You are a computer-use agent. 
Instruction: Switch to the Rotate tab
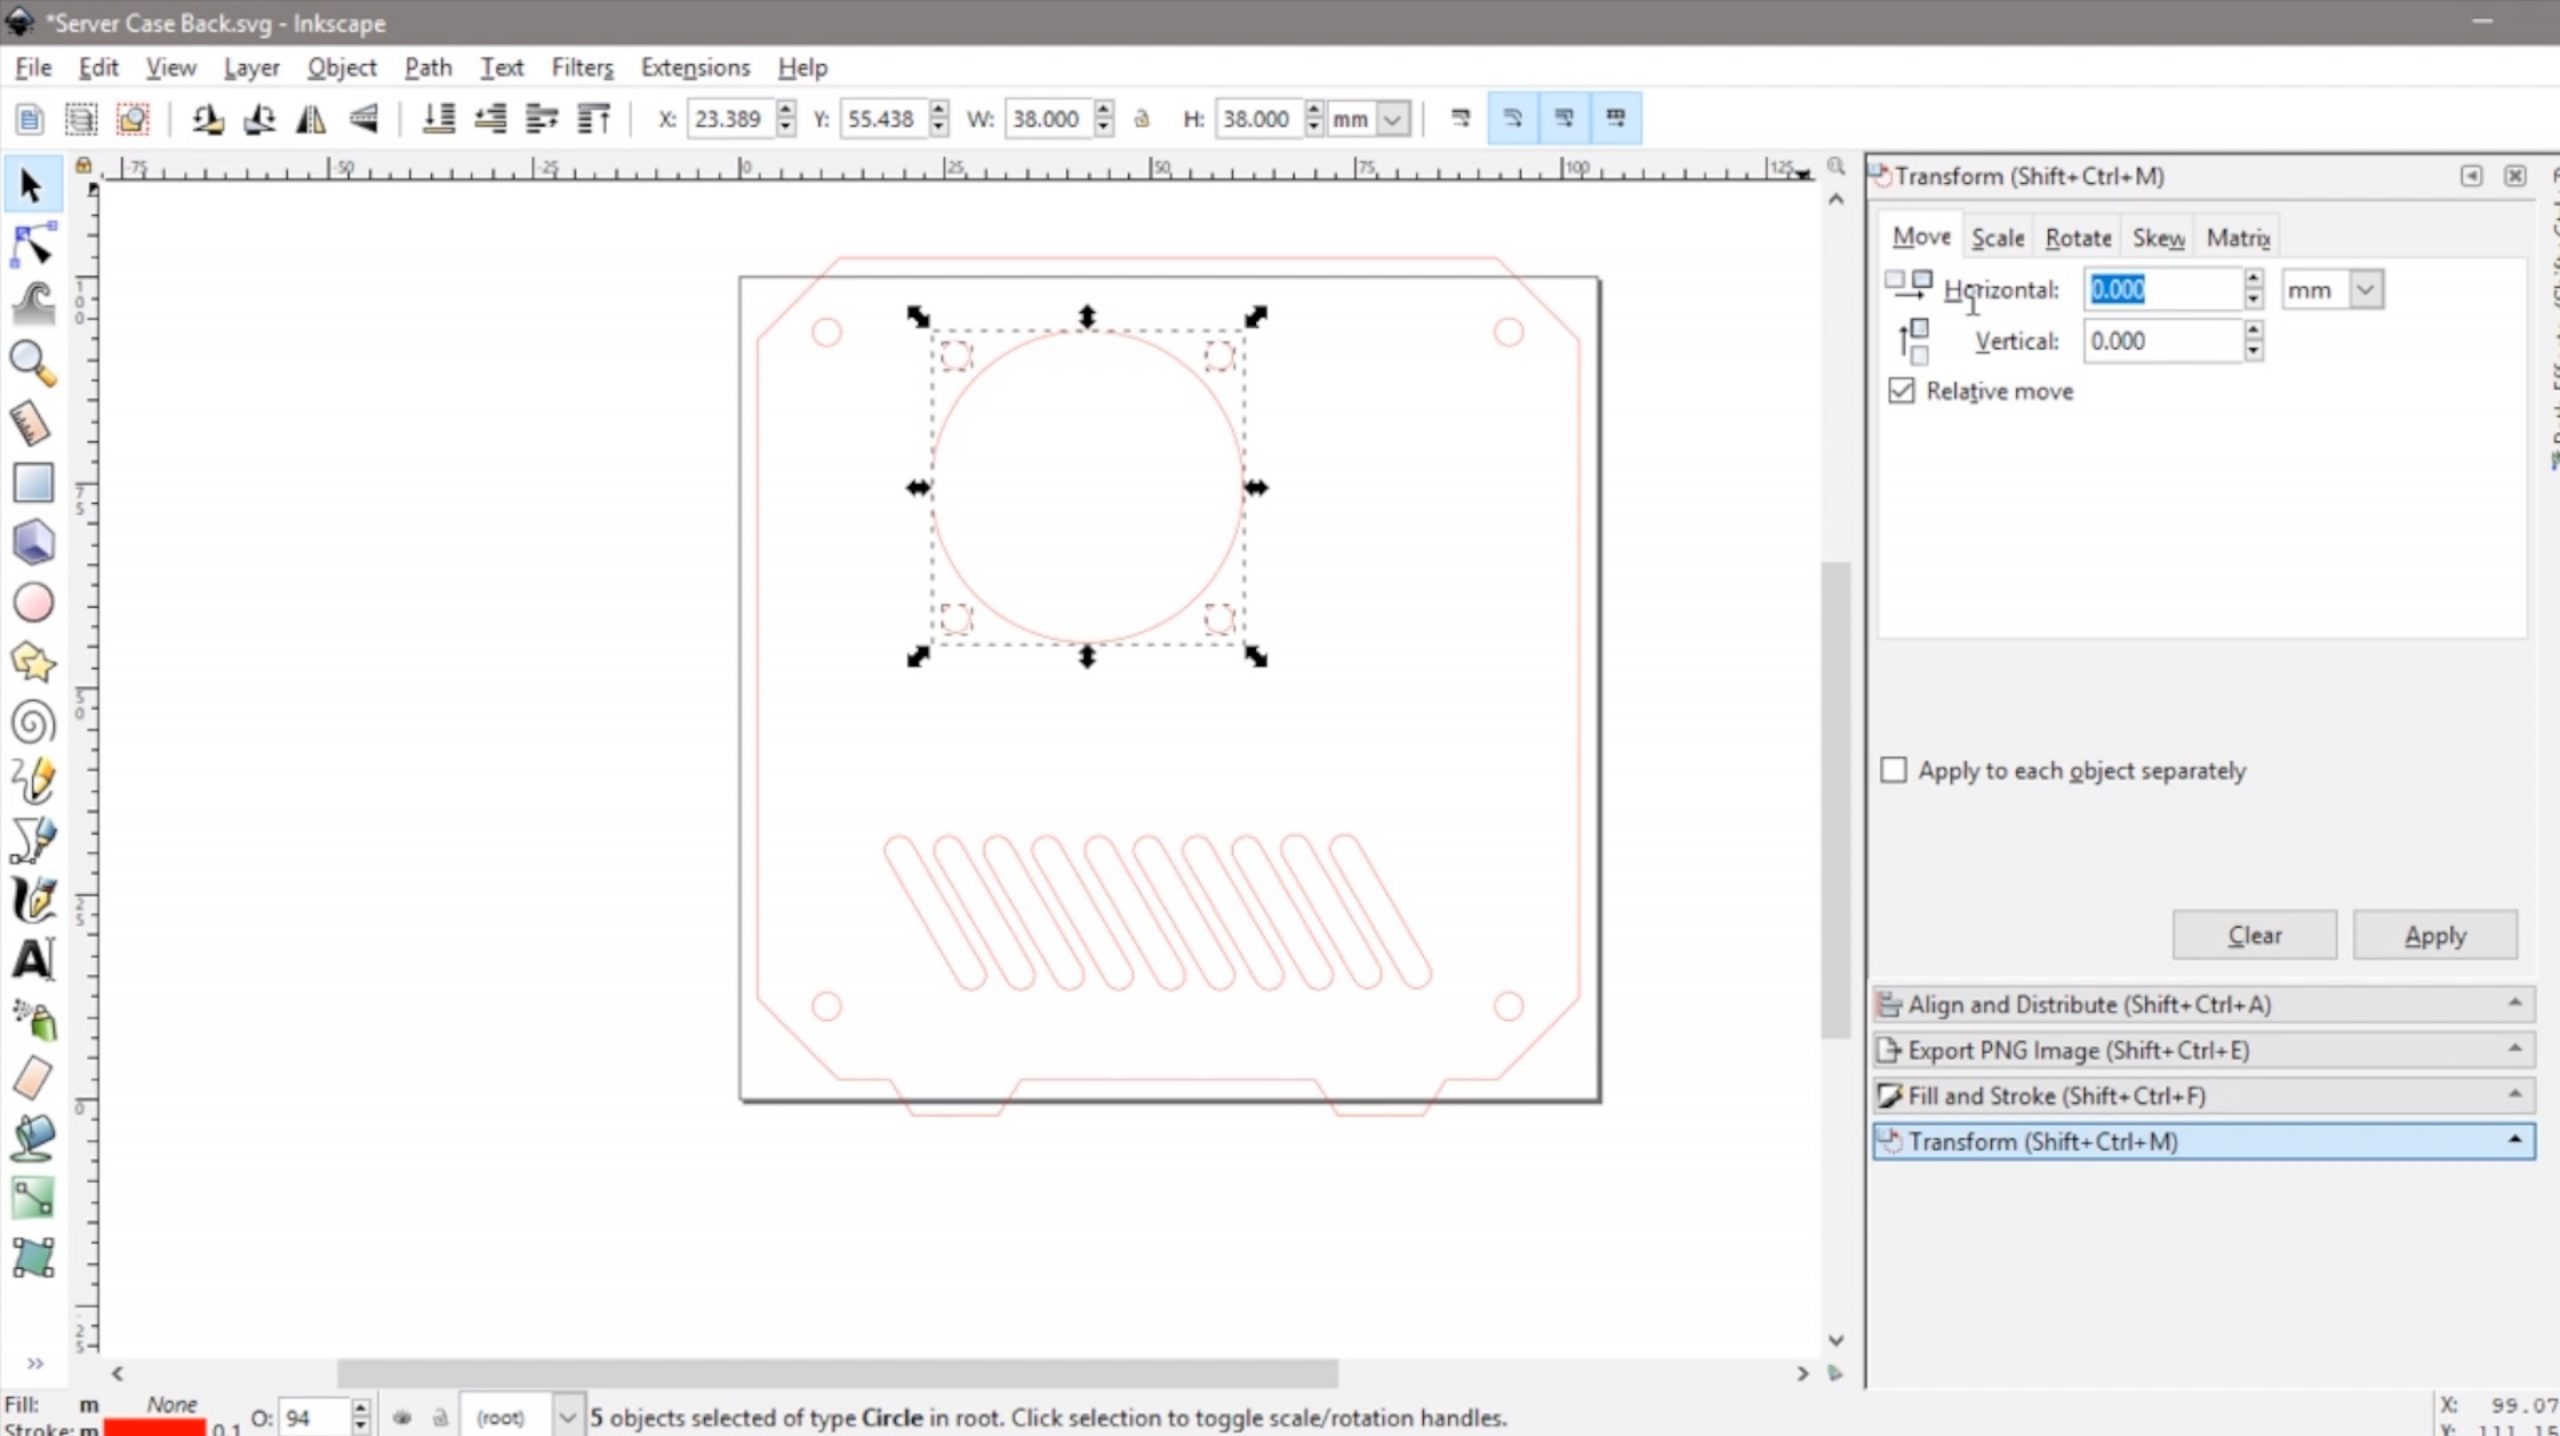(2077, 238)
